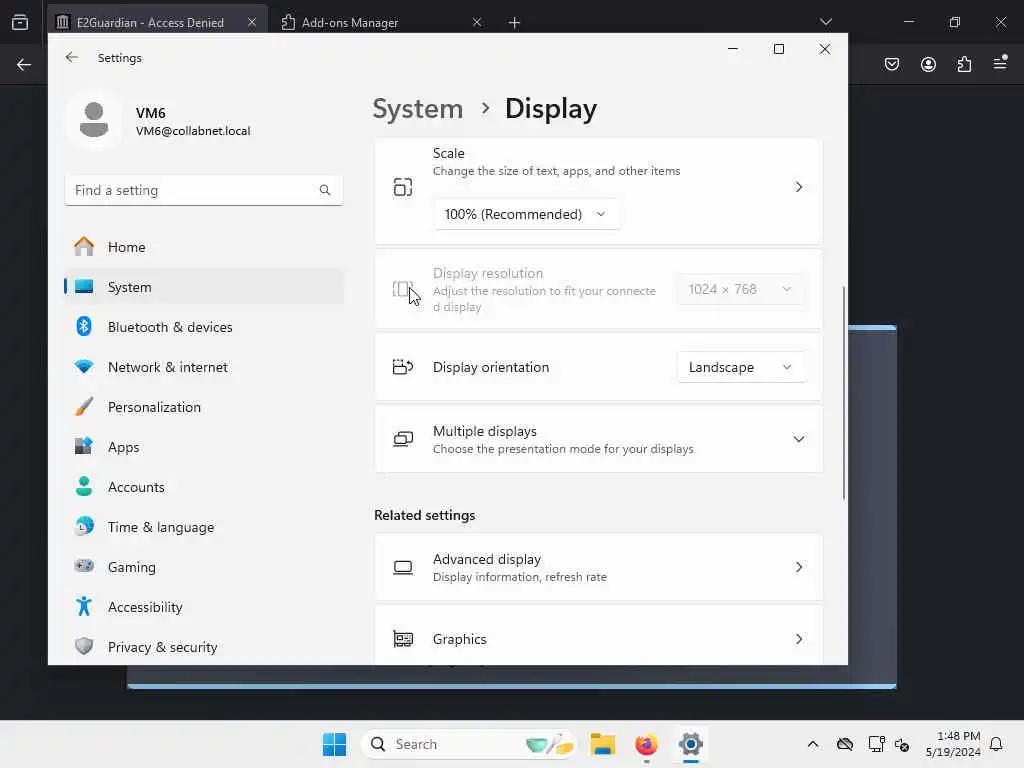Click the Scale icon
Image resolution: width=1024 pixels, height=768 pixels.
[x=403, y=187]
